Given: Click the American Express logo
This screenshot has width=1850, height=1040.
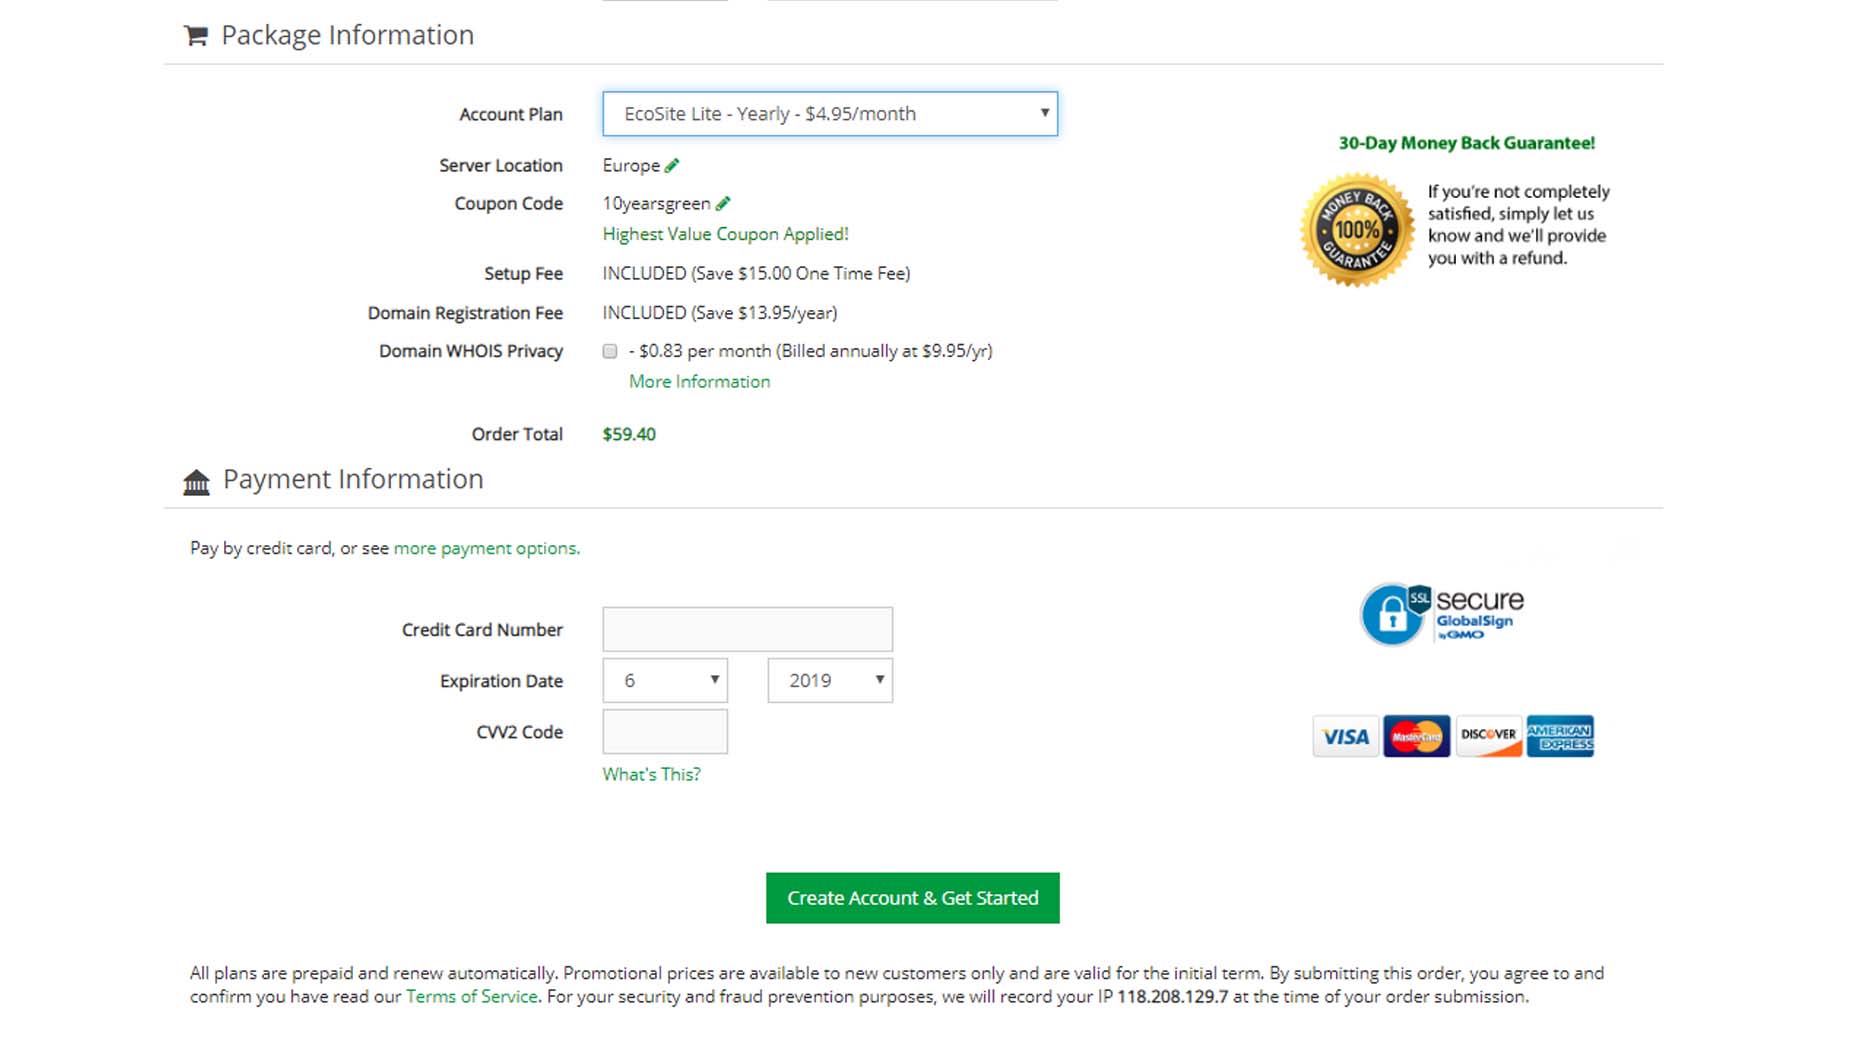Looking at the screenshot, I should point(1560,737).
